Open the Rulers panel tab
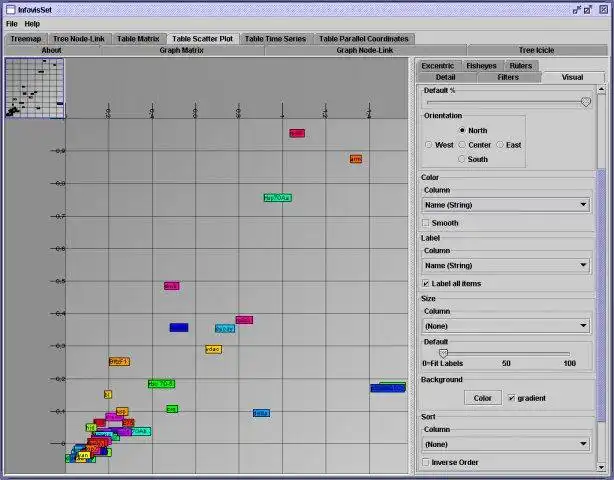Screen dimensions: 614x480 [x=521, y=66]
